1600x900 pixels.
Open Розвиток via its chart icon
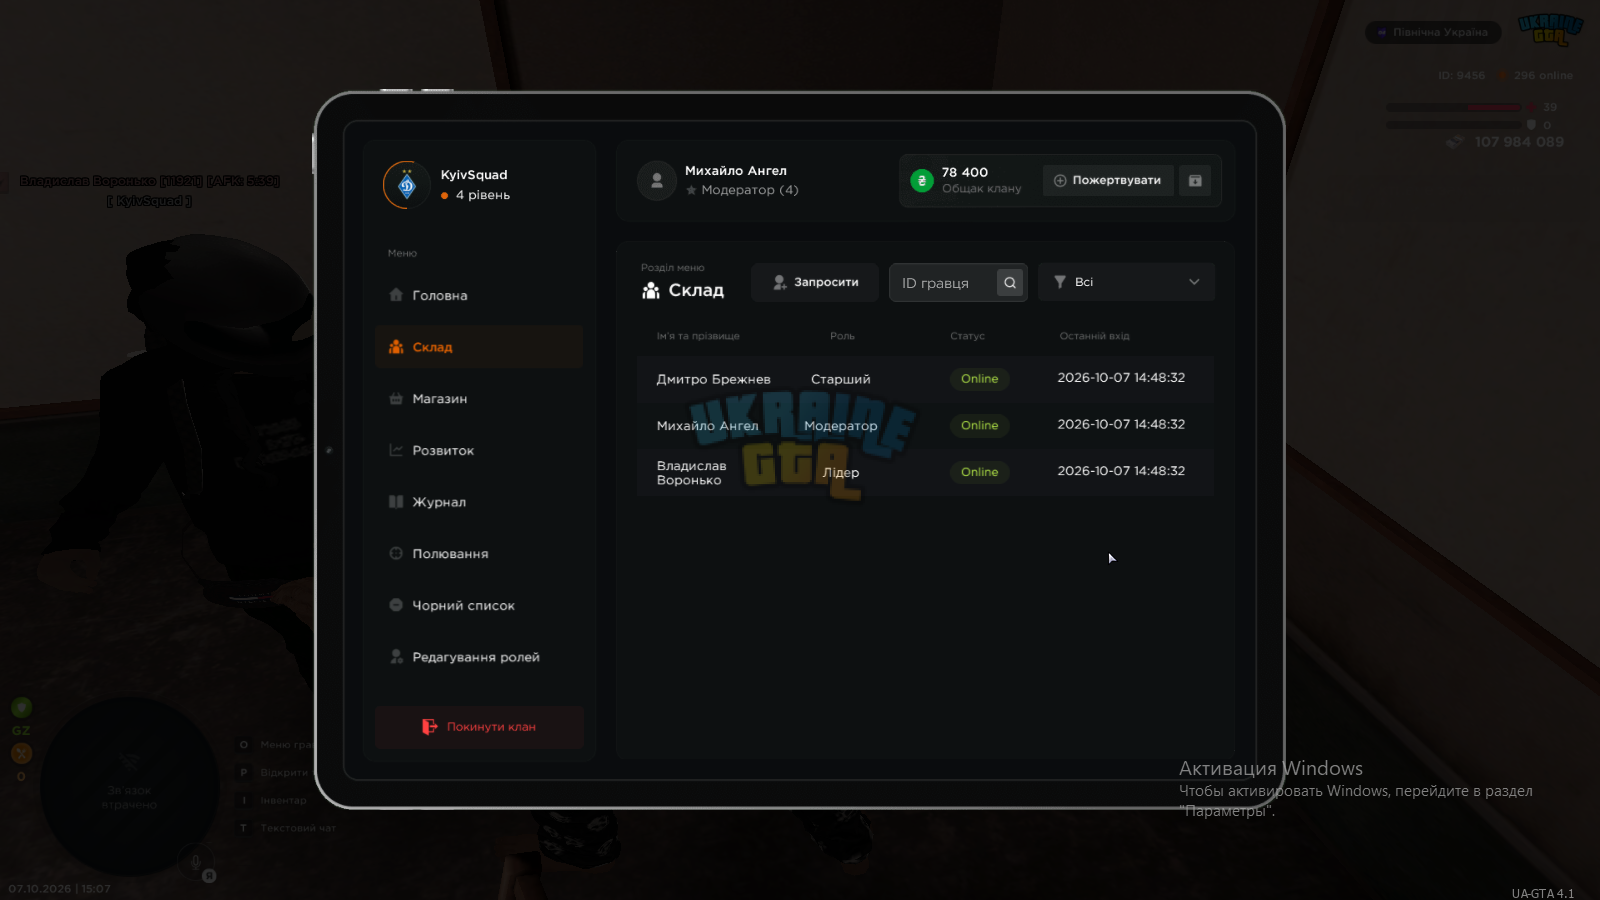tap(396, 450)
